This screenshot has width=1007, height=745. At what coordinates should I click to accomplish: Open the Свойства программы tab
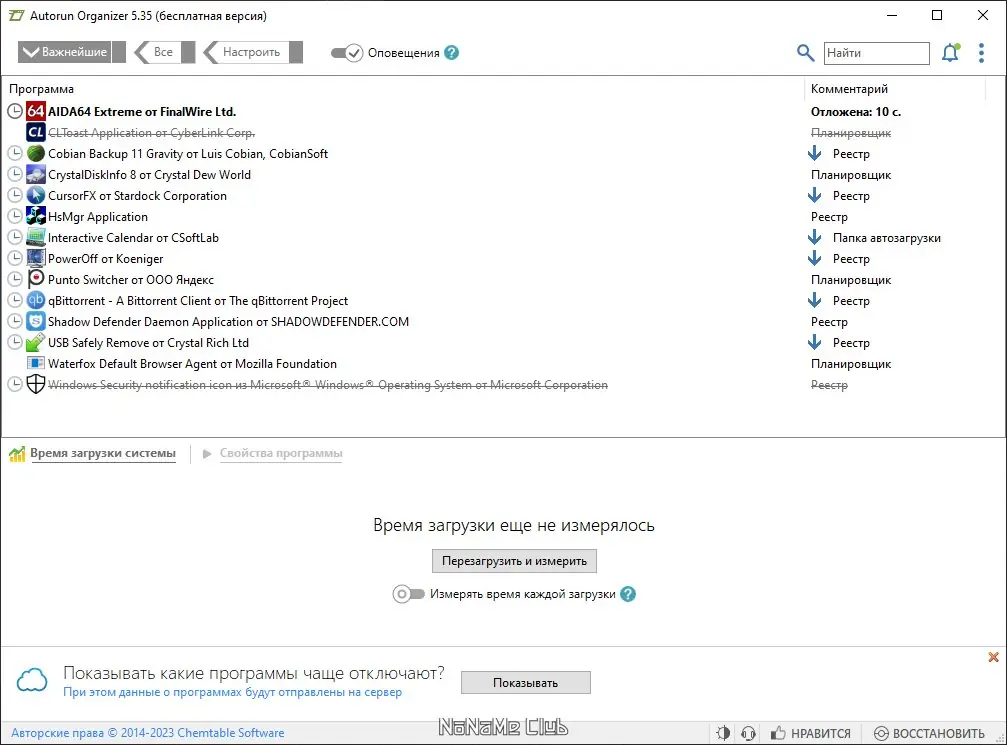point(281,453)
